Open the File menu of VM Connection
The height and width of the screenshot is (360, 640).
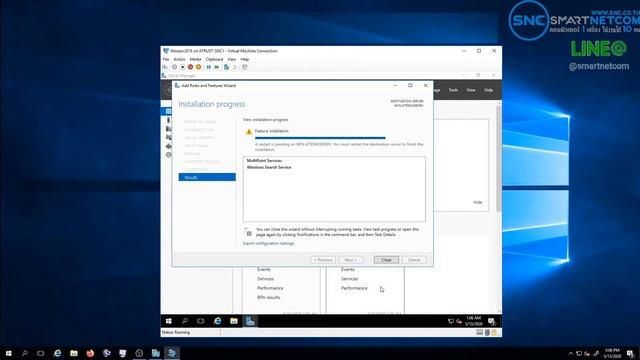click(x=166, y=59)
